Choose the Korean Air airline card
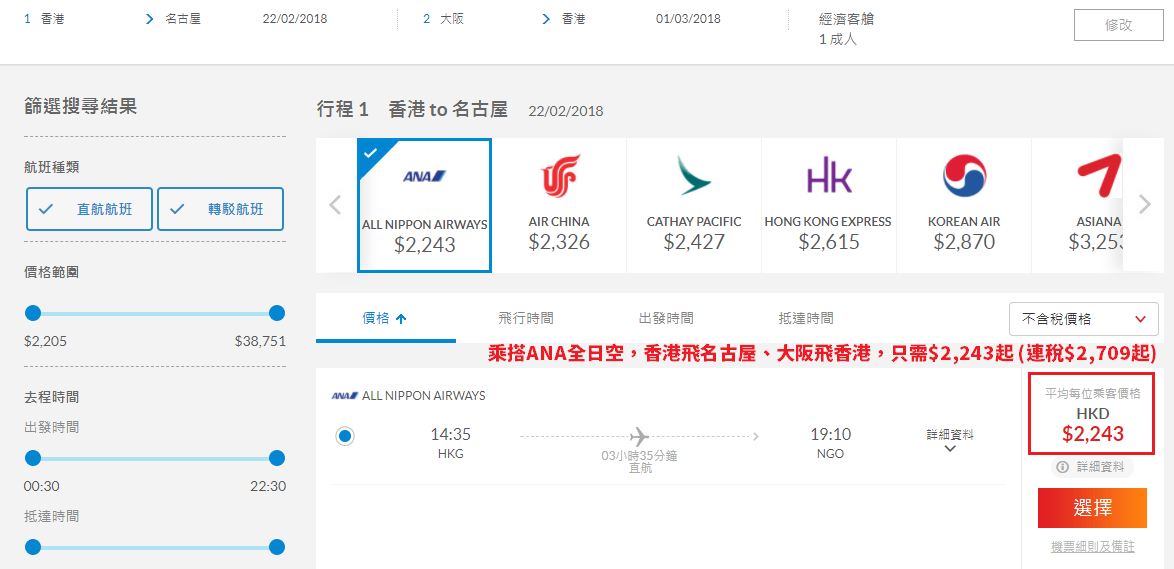 click(964, 205)
